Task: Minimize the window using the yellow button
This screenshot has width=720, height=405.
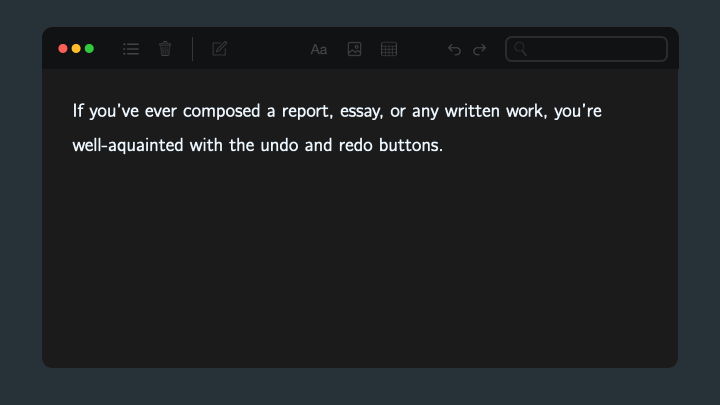Action: pos(76,49)
